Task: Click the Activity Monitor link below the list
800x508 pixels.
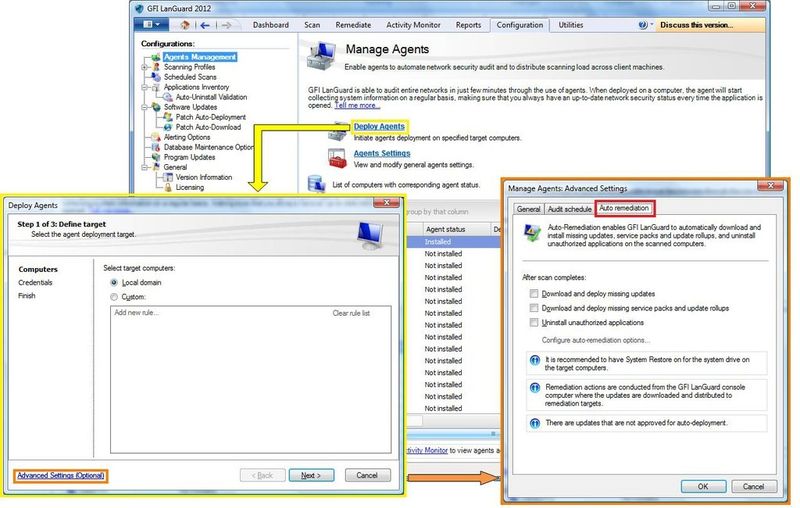Action: click(x=427, y=450)
